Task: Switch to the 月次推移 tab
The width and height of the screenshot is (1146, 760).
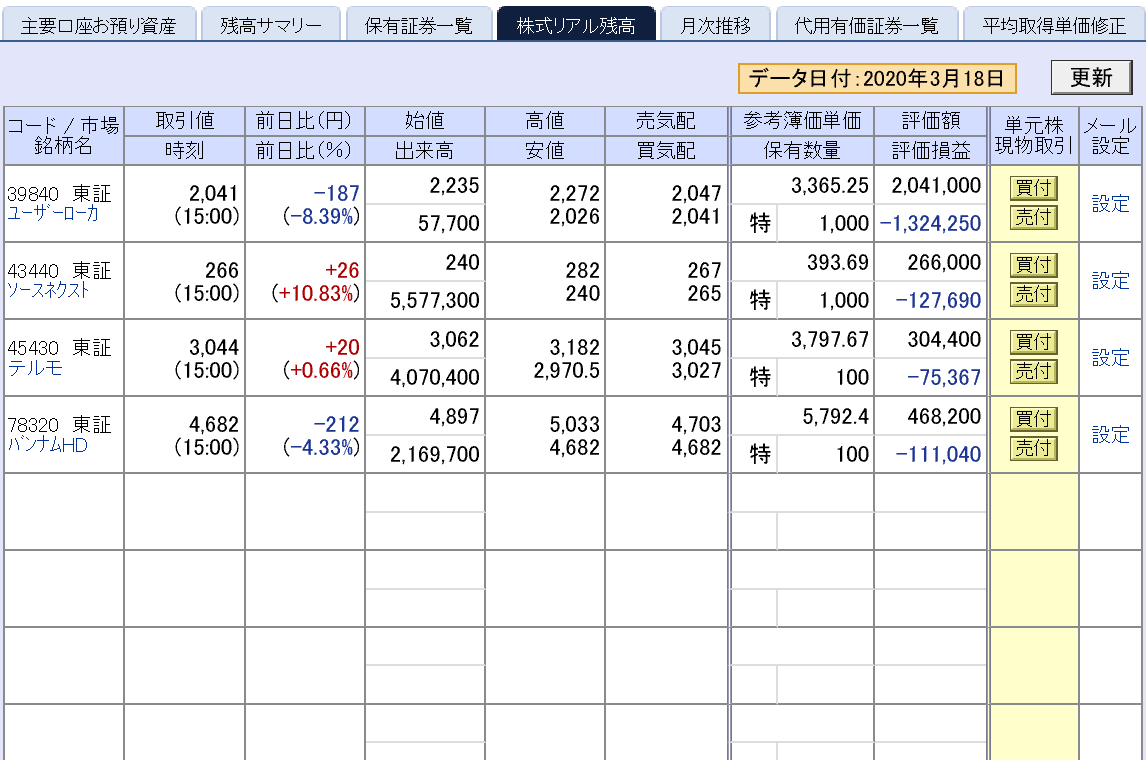Action: (x=717, y=22)
